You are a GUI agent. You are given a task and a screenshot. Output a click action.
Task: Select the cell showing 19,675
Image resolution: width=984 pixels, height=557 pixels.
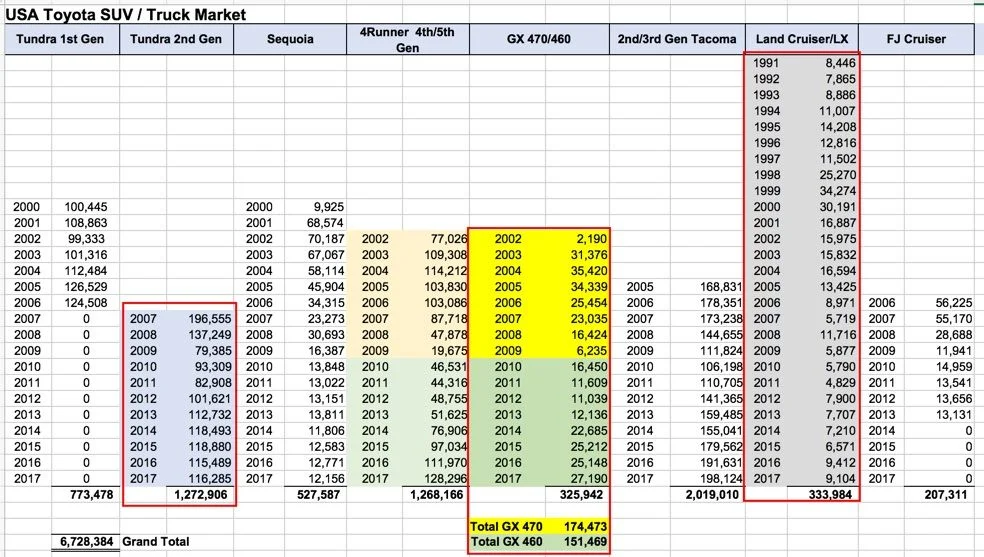click(x=449, y=351)
